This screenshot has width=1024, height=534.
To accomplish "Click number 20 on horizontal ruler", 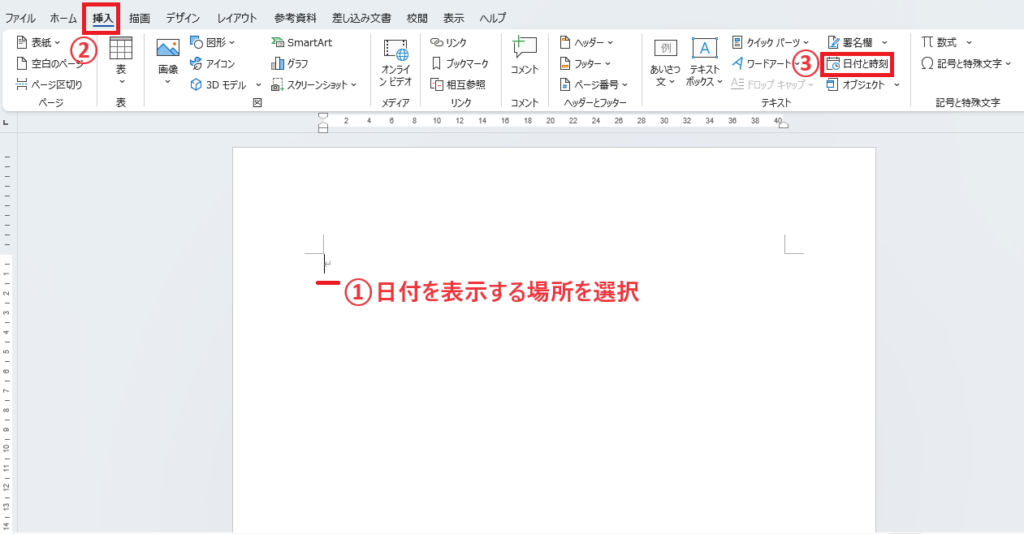I will click(550, 121).
